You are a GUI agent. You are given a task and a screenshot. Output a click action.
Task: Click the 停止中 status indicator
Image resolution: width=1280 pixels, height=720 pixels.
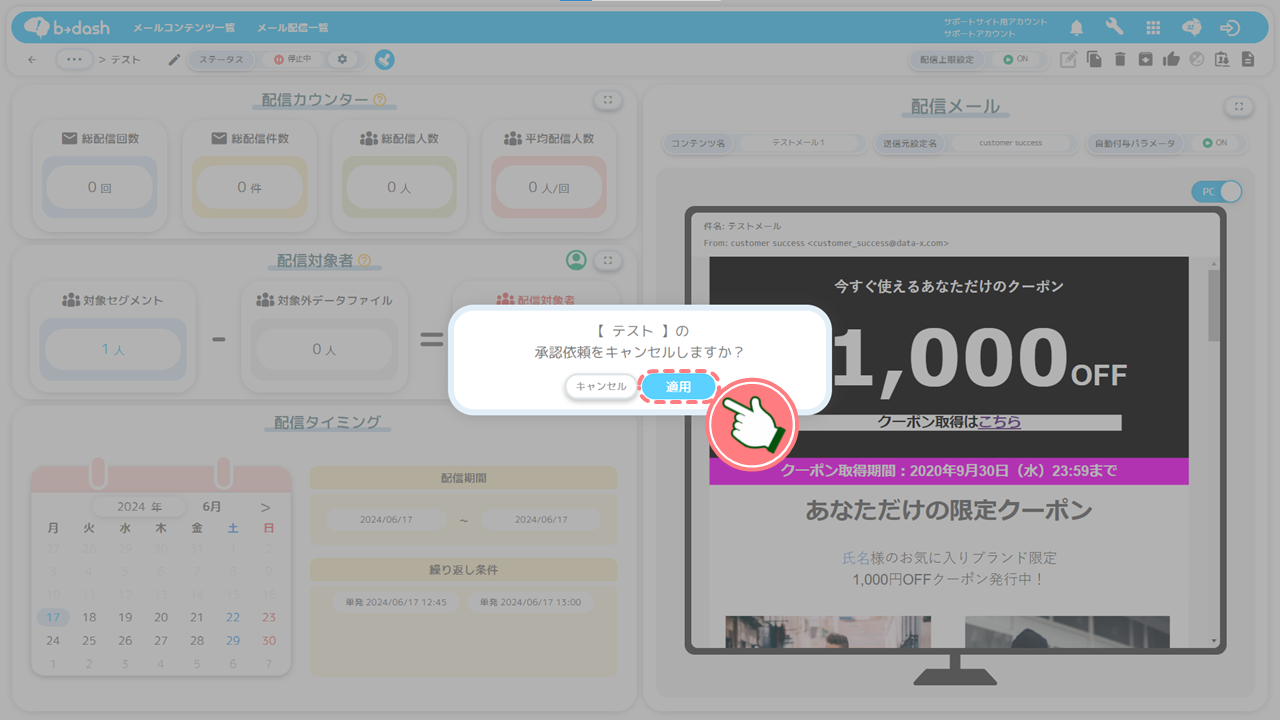pyautogui.click(x=293, y=60)
